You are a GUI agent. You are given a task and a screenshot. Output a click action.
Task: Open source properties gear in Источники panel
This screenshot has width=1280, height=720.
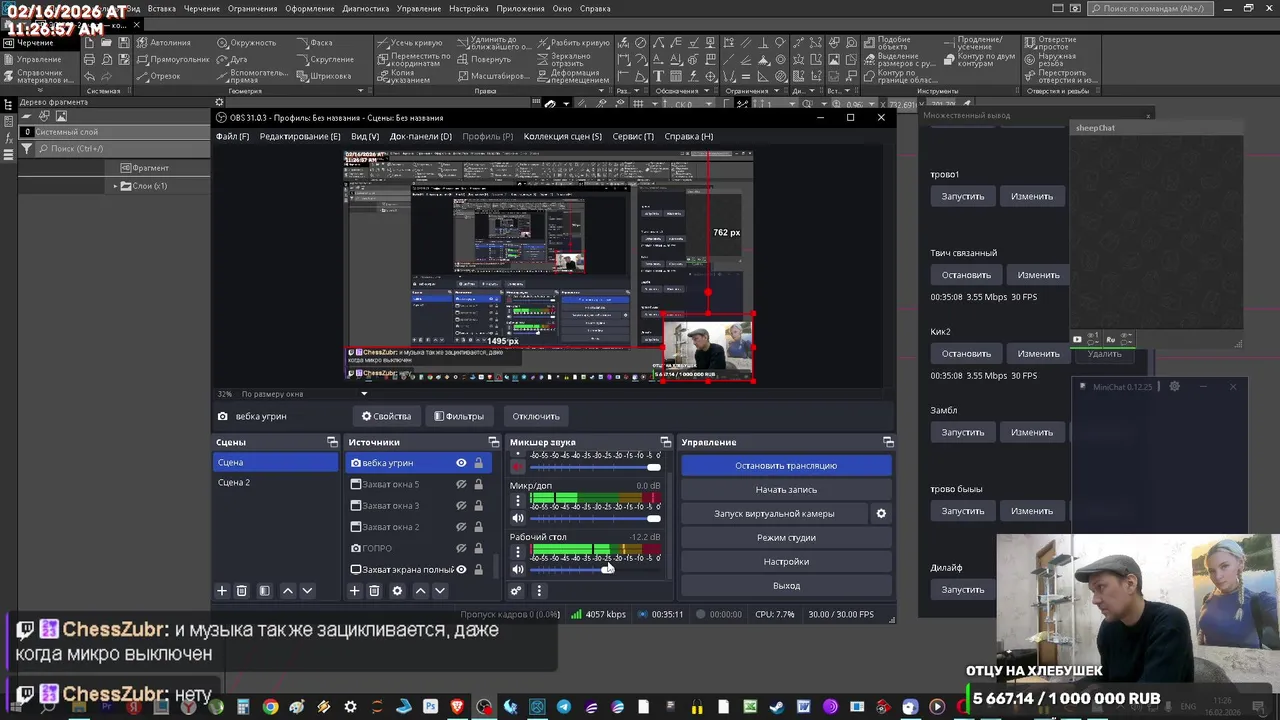click(397, 591)
